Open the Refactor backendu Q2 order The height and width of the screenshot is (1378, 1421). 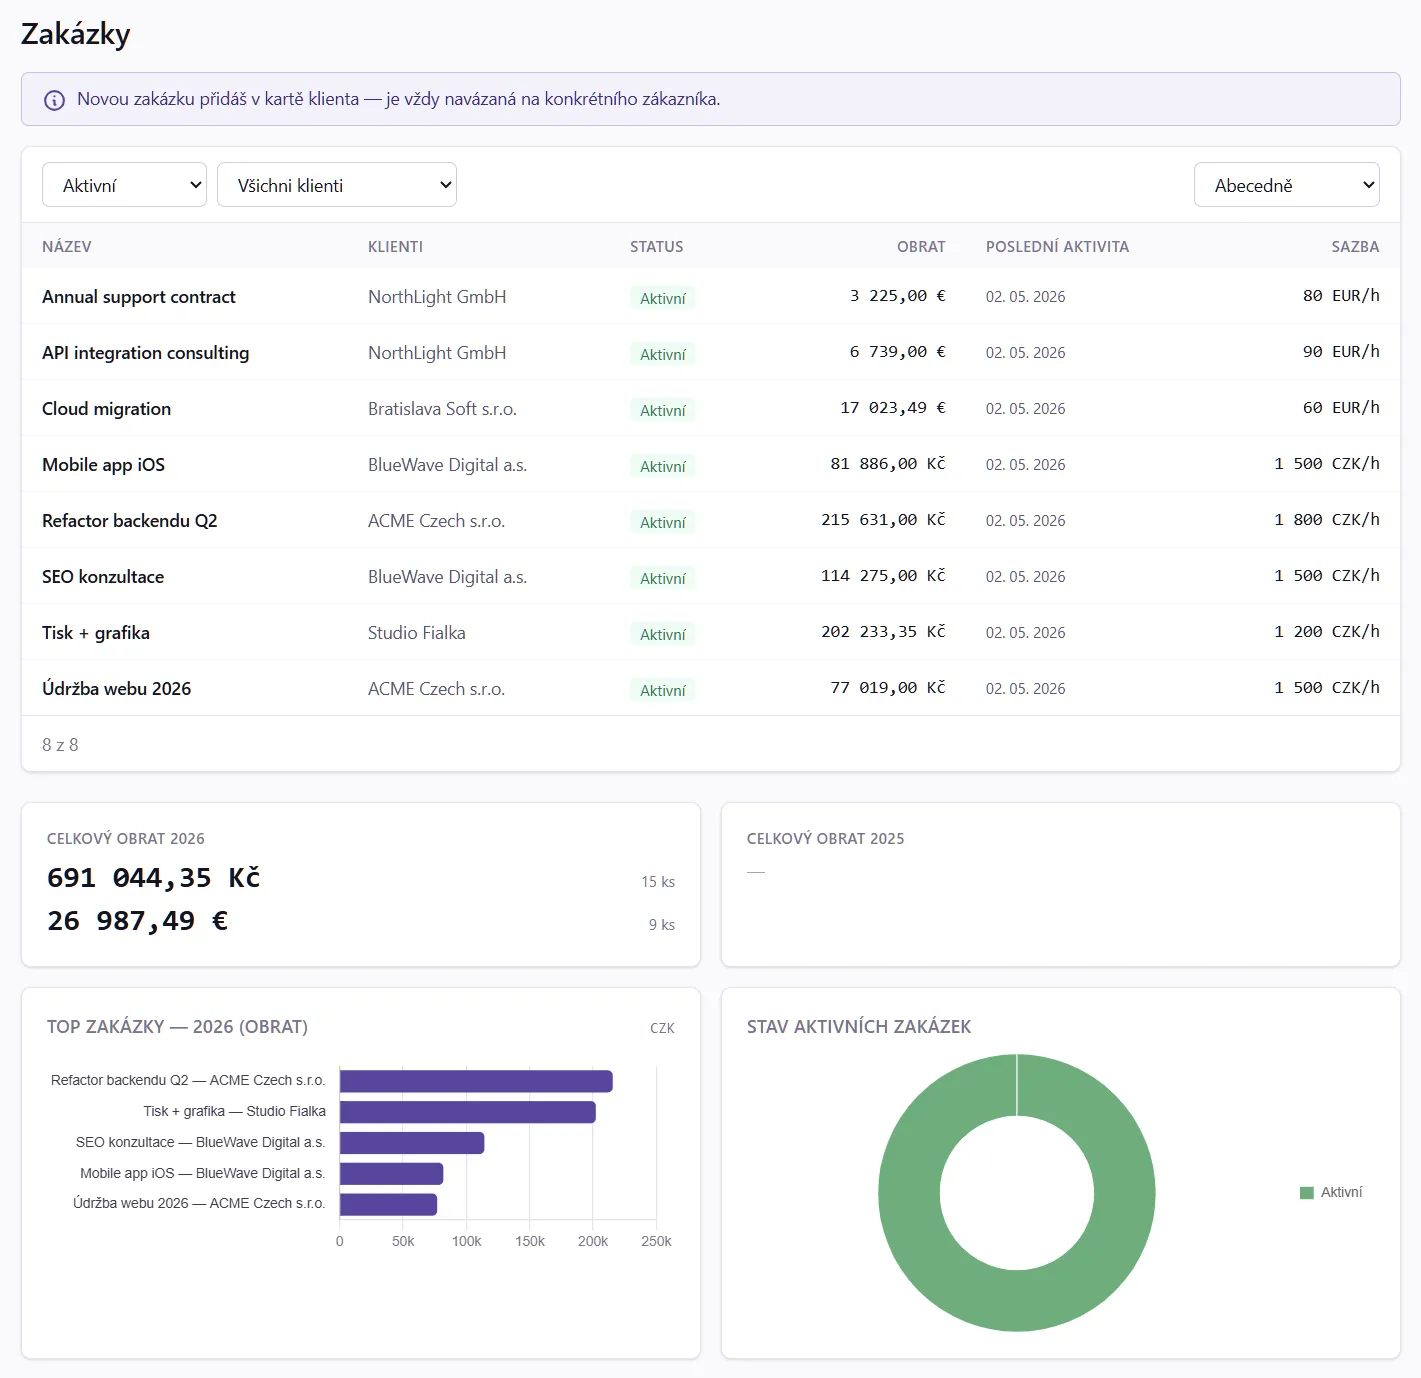129,521
